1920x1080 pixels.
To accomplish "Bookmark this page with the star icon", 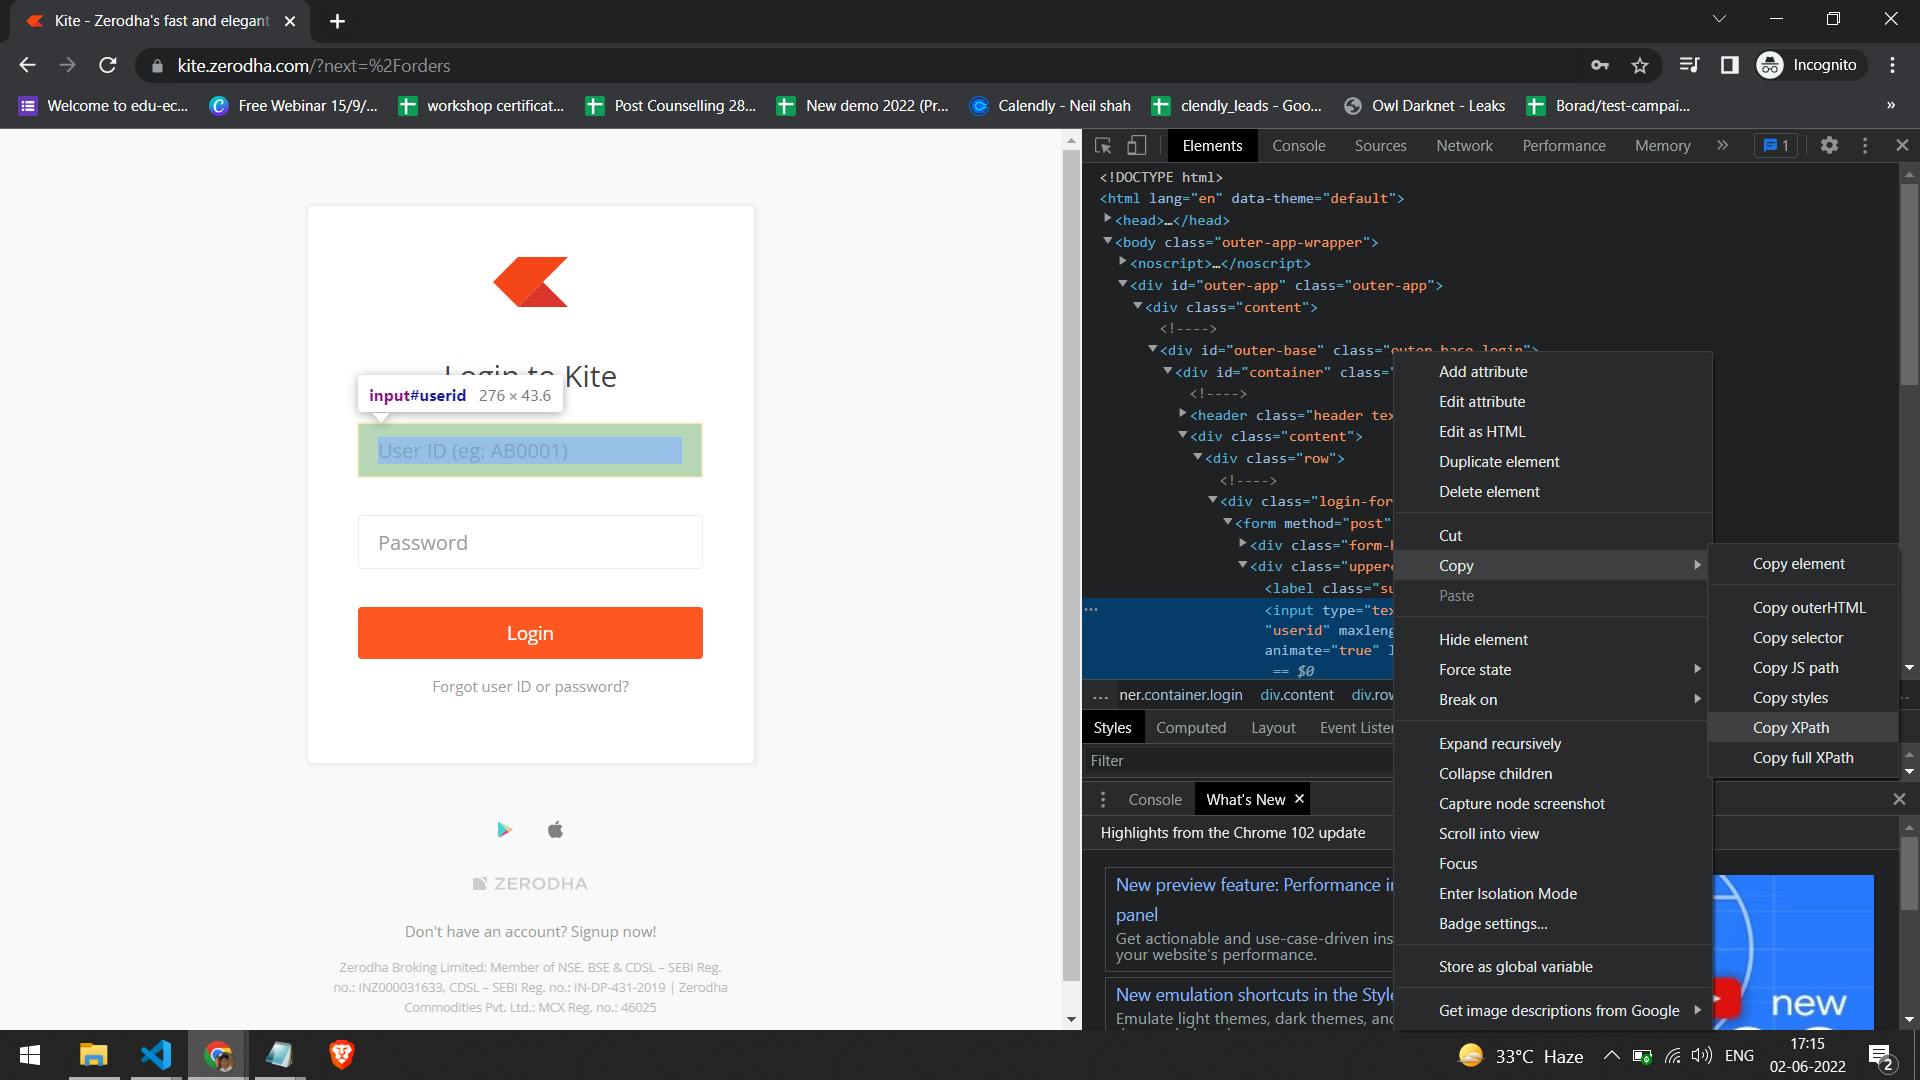I will [1640, 65].
